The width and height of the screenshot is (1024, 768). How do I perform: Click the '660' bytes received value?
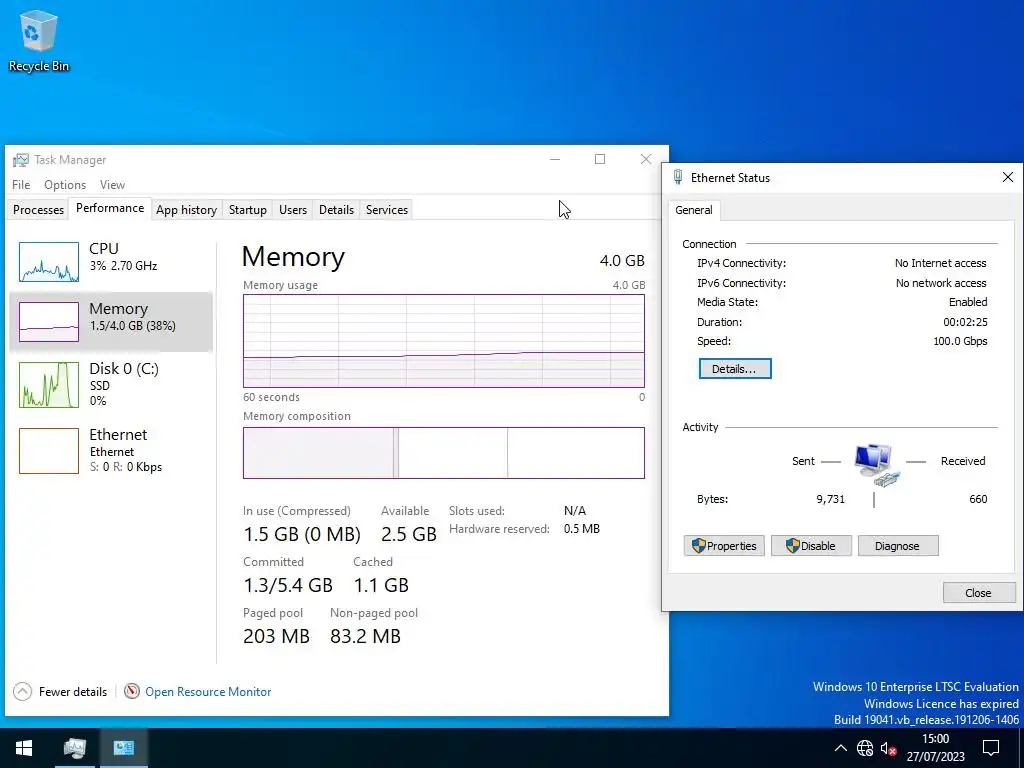click(x=978, y=499)
